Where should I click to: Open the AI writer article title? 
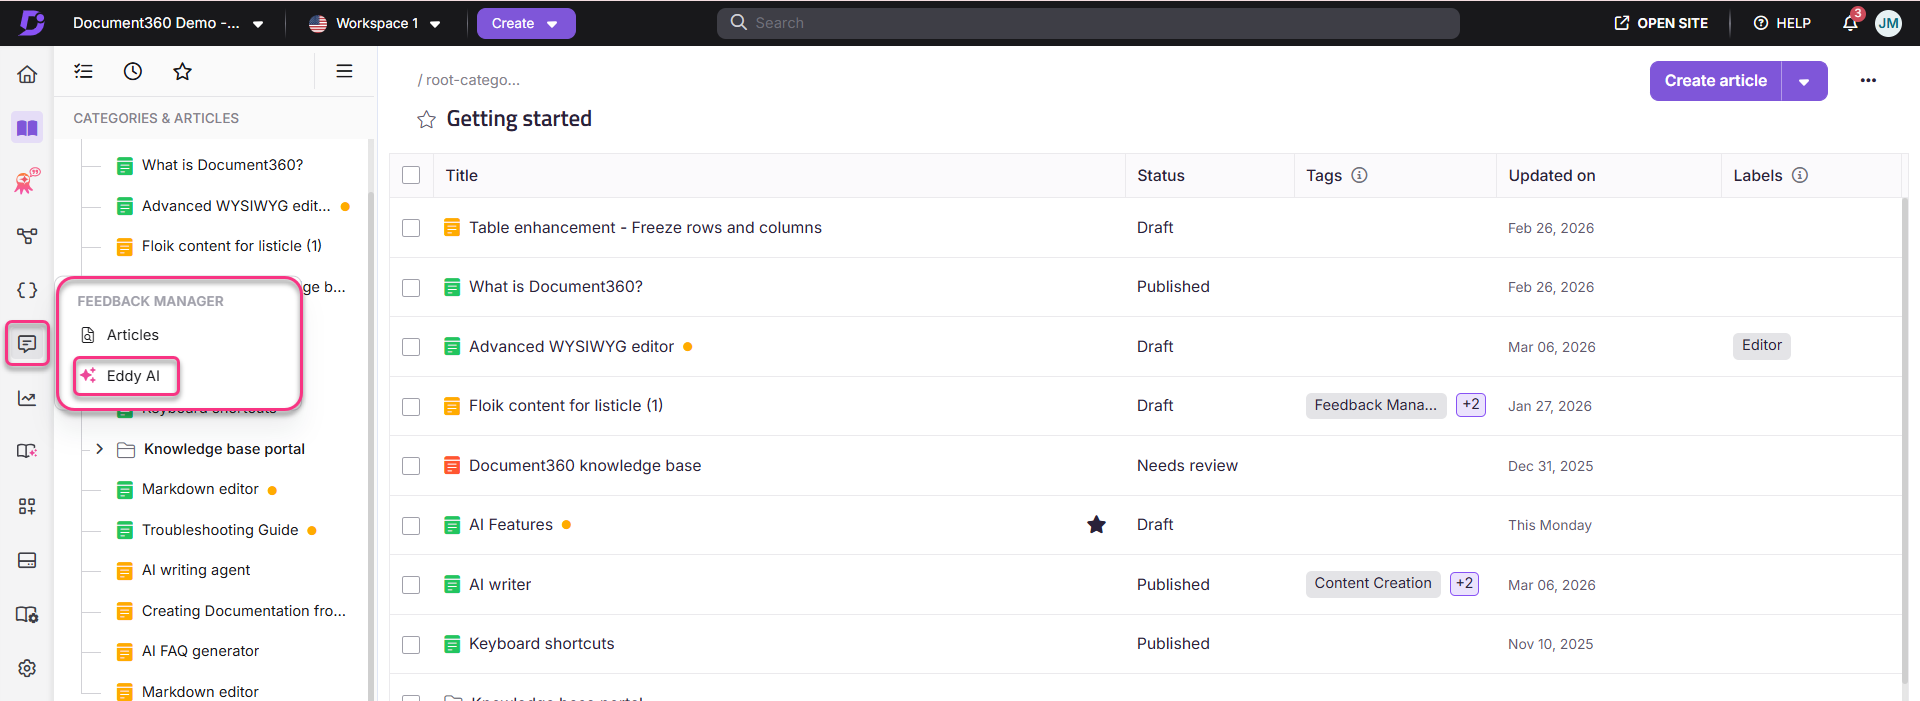click(500, 585)
